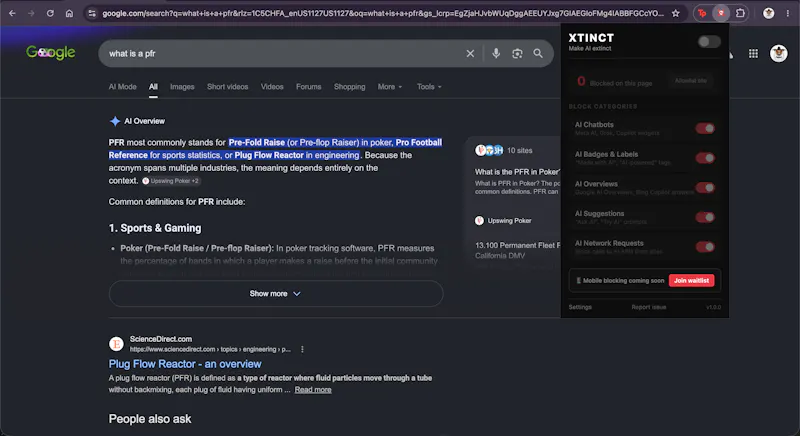Expand the More dropdown
The image size is (800, 436).
pos(390,87)
